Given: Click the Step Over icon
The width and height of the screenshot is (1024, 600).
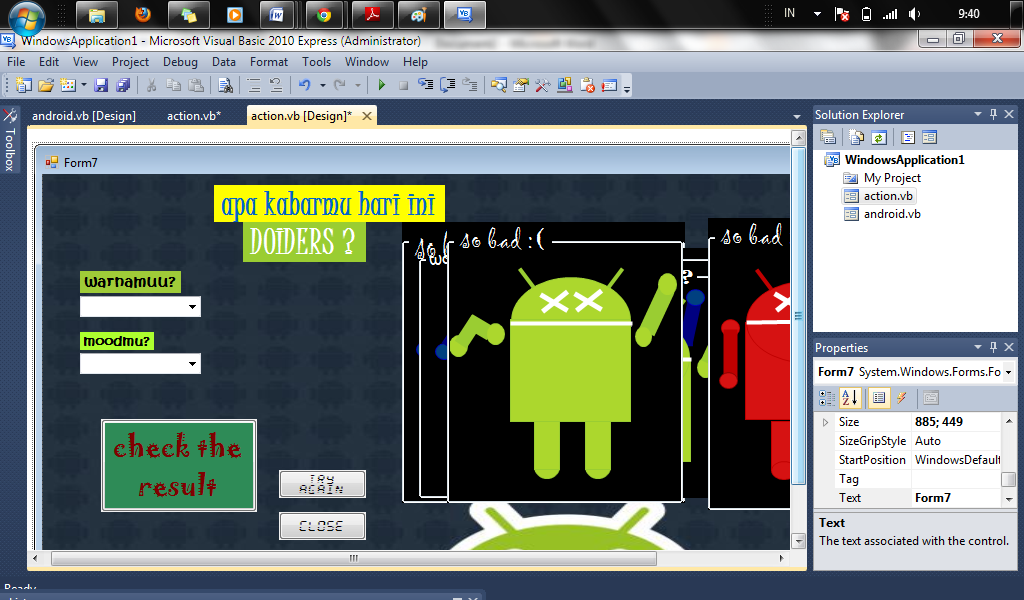Looking at the screenshot, I should pos(448,85).
